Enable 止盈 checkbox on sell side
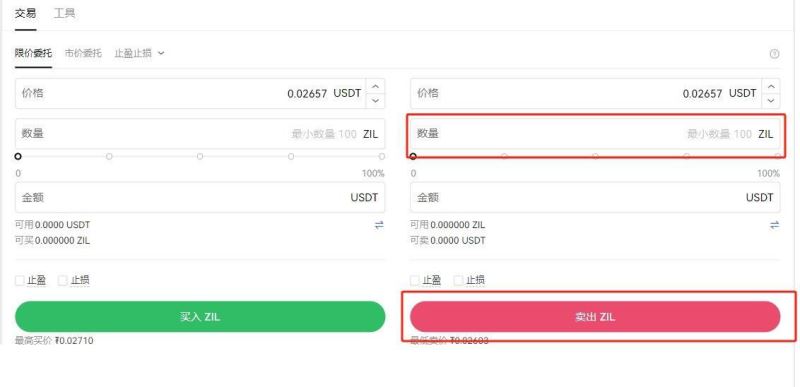The width and height of the screenshot is (800, 387). [415, 280]
